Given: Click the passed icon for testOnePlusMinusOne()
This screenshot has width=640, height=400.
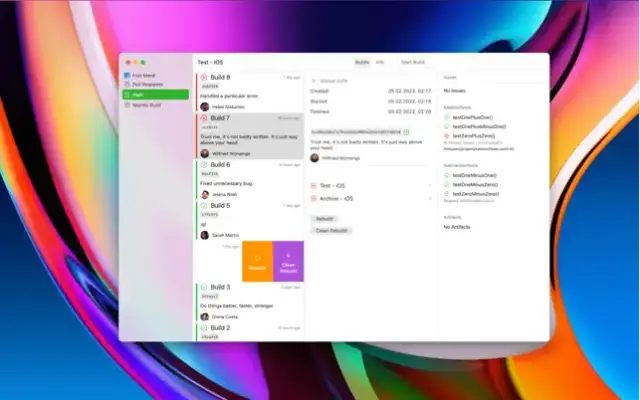Looking at the screenshot, I should (x=447, y=127).
